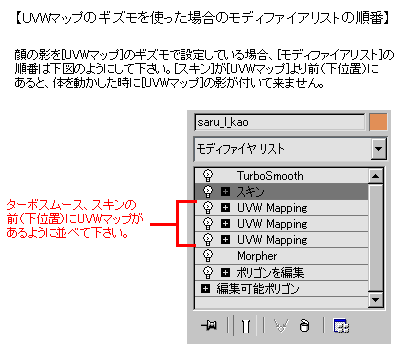Viewport: 404px width, 360px height.
Task: Turn off the Morpher modifier lightbulb
Action: pyautogui.click(x=208, y=256)
